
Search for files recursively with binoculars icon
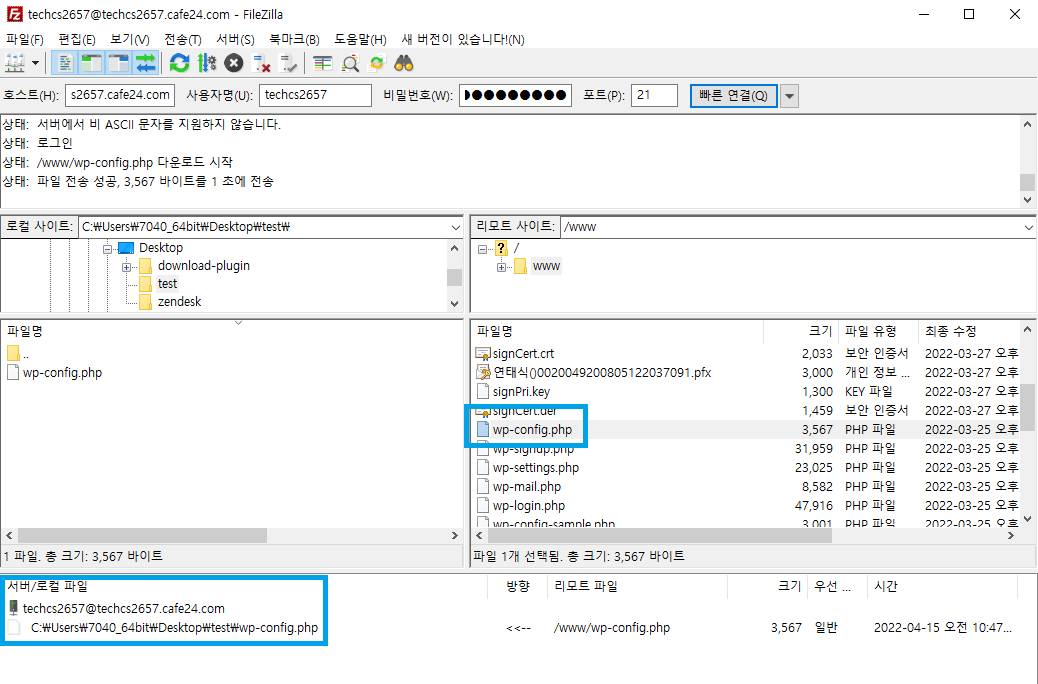tap(402, 63)
